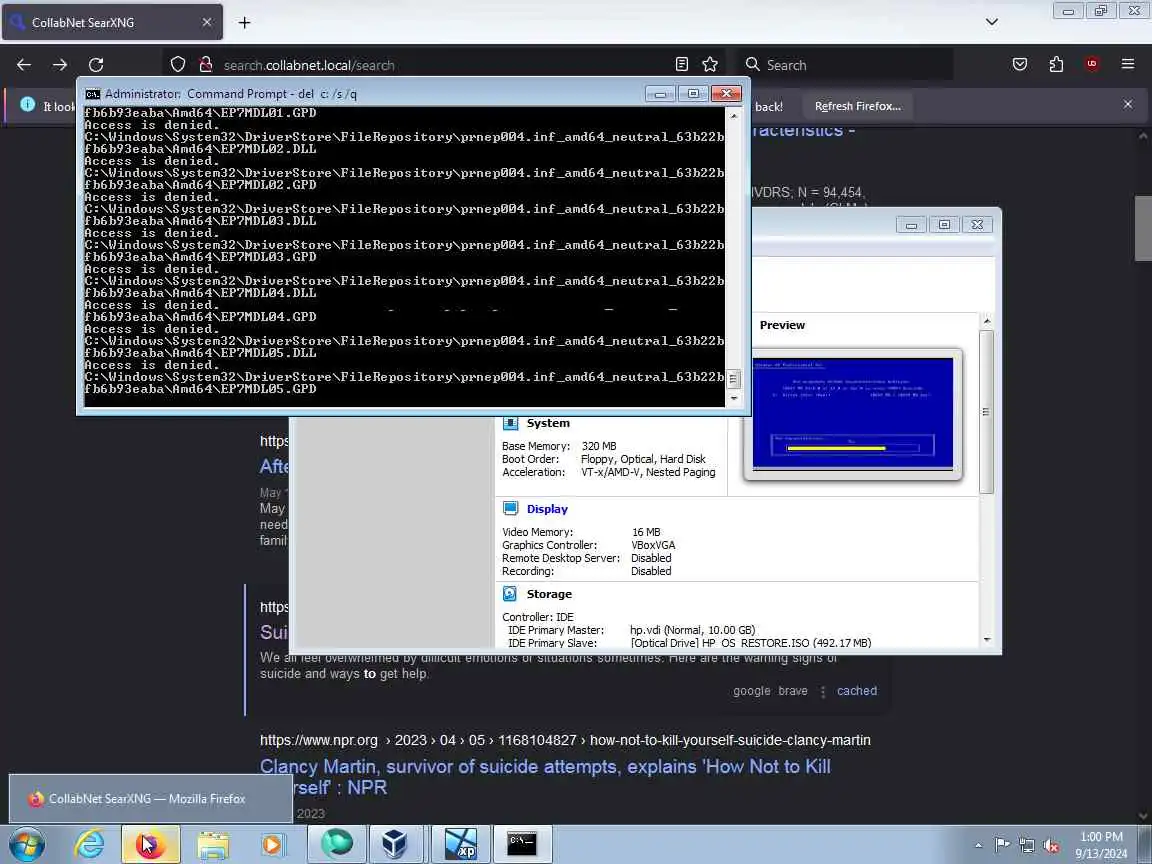Open the Firefox extensions puzzle icon
Screen dimensions: 1152x864
(1056, 65)
